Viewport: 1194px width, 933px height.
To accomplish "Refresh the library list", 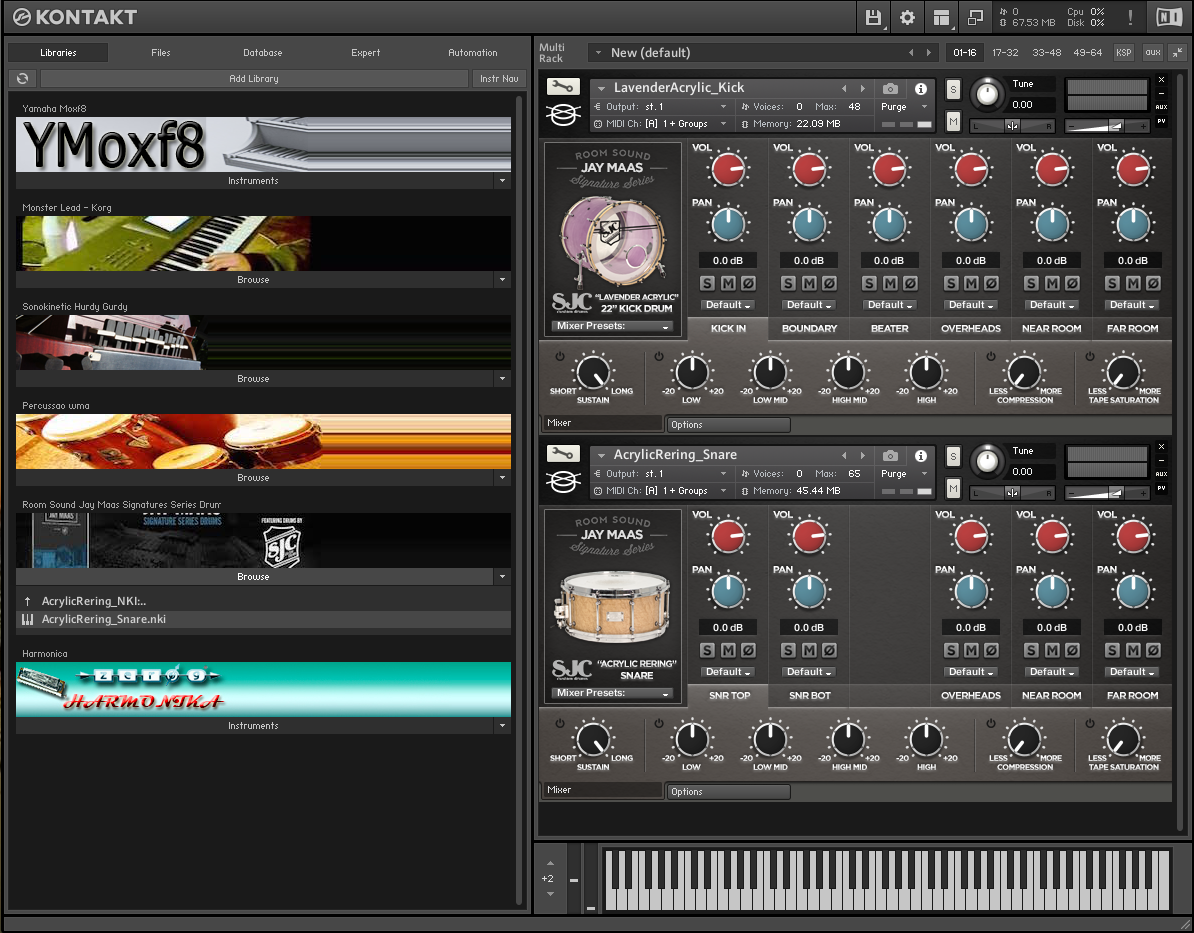I will pyautogui.click(x=23, y=78).
